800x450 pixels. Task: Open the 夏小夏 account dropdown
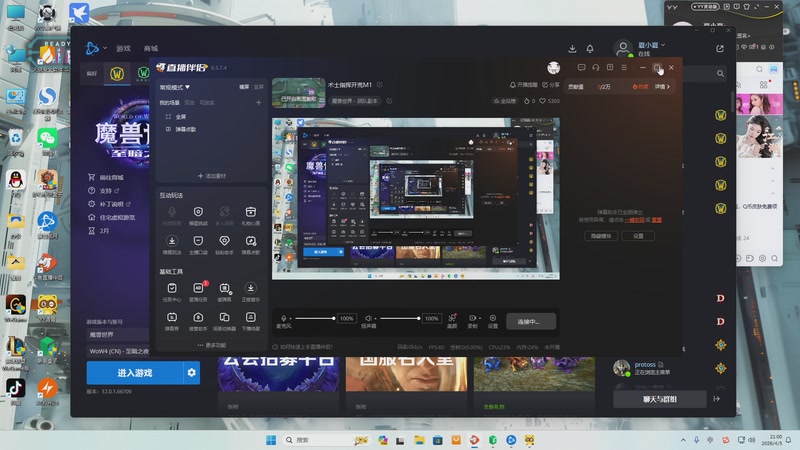652,45
